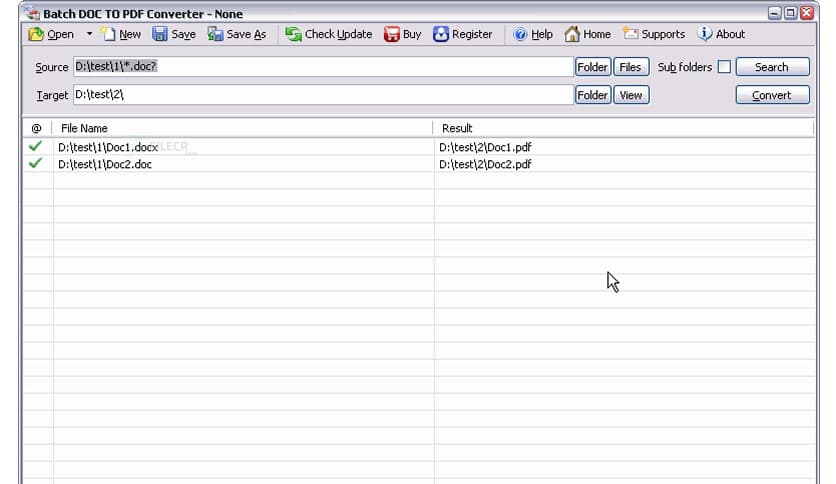The height and width of the screenshot is (484, 836).
Task: Click the green checkmark for Doc1.docx
Action: (x=35, y=146)
